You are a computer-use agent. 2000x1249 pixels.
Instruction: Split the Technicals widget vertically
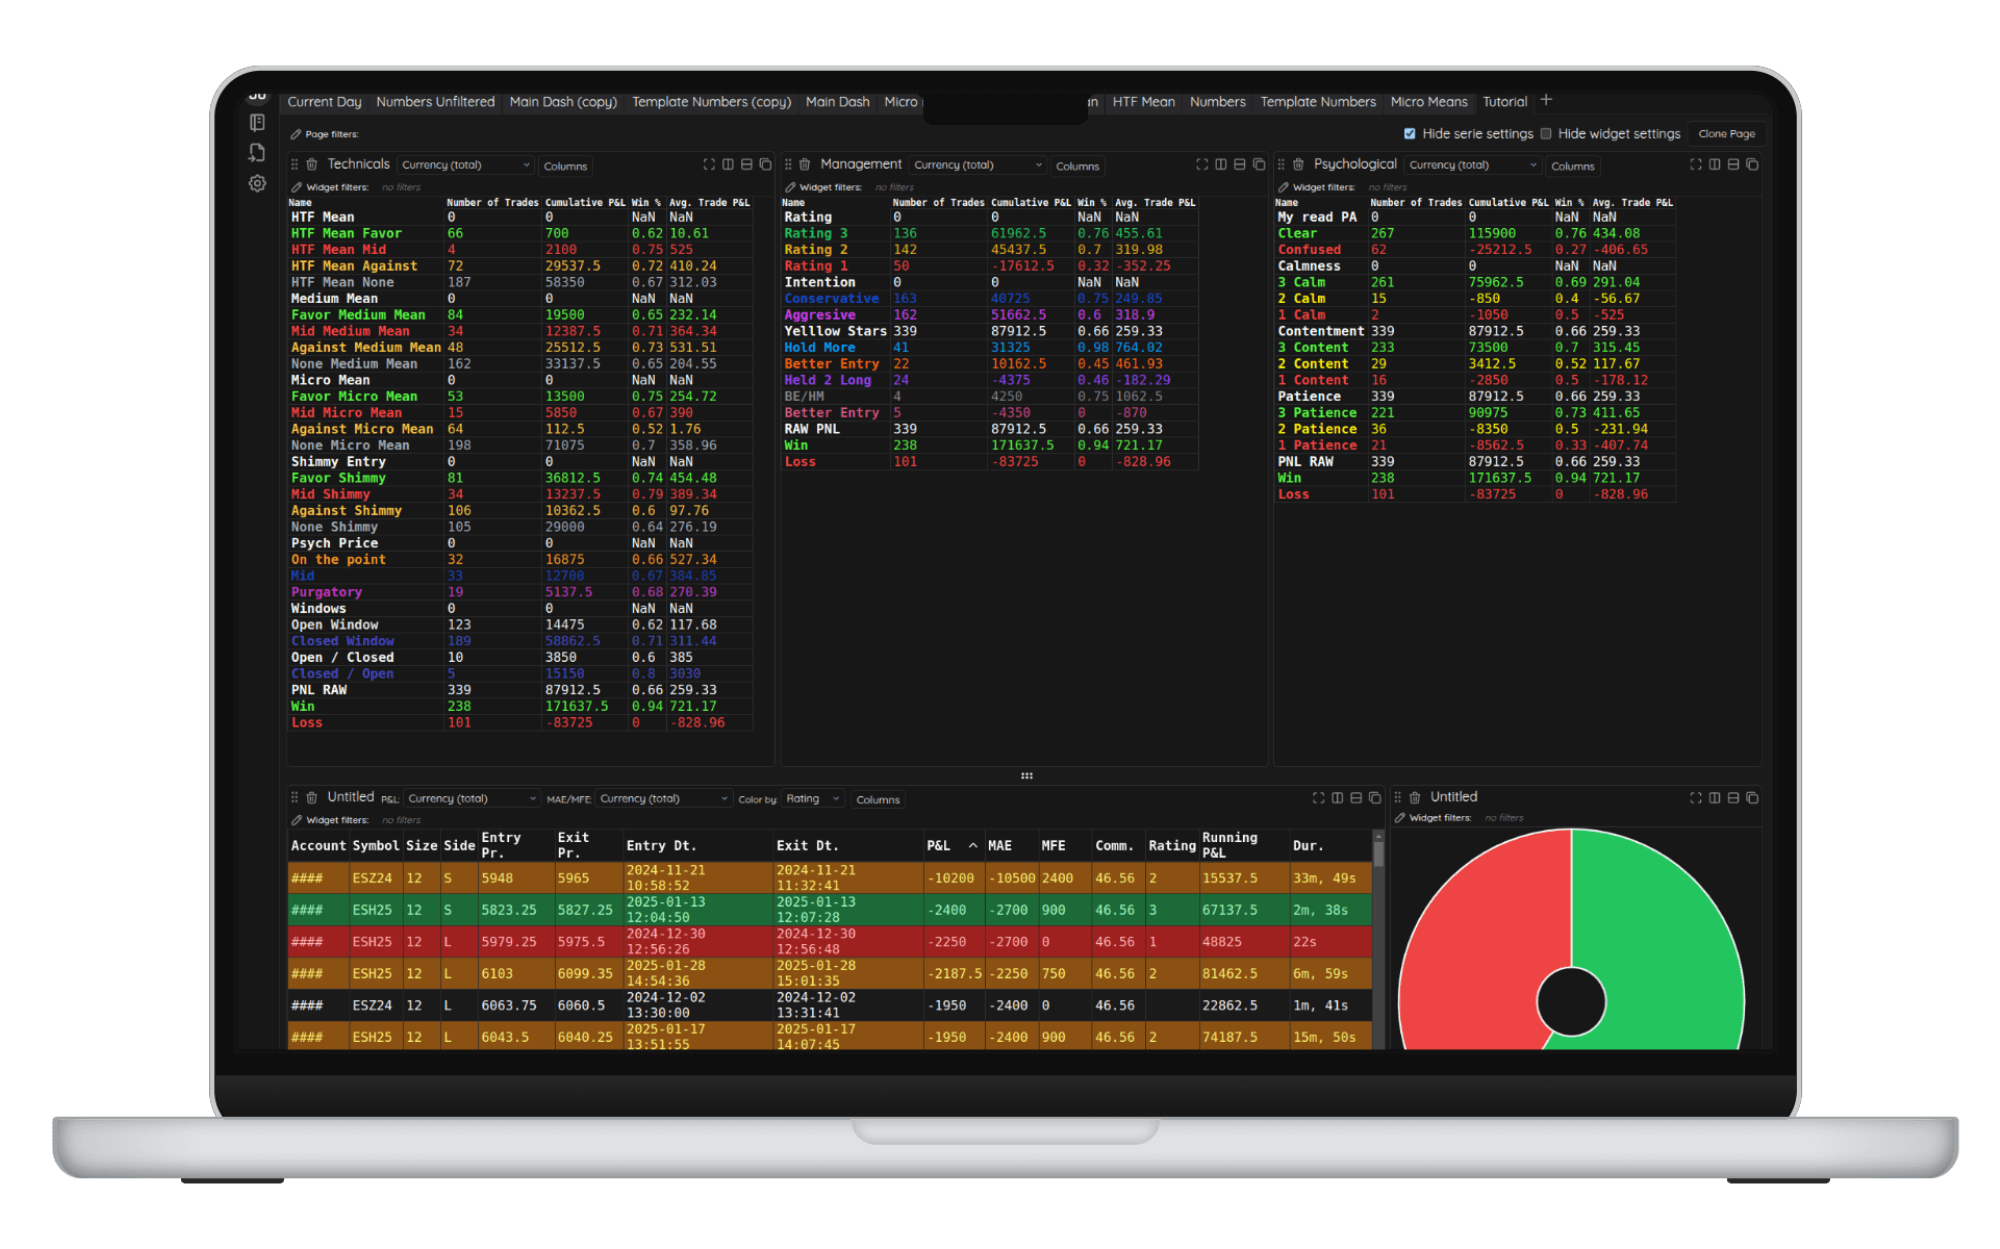(728, 165)
